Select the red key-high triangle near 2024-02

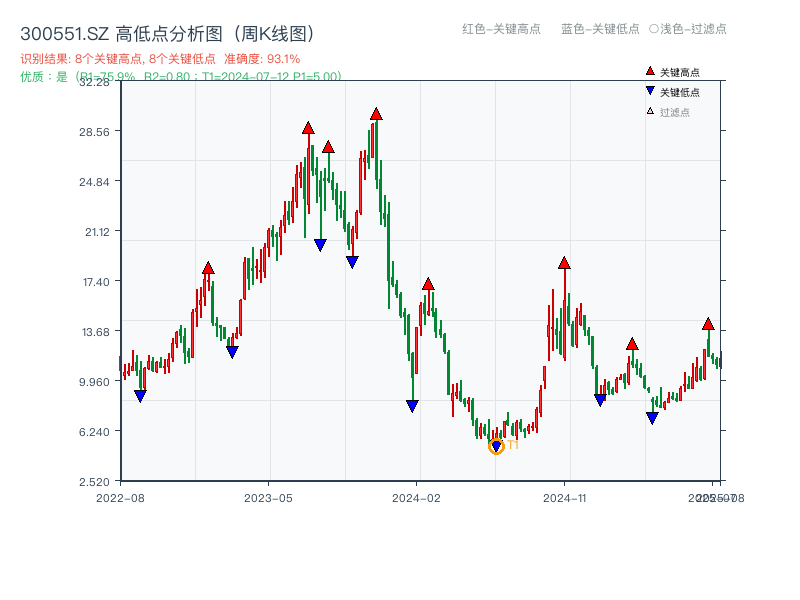point(428,284)
